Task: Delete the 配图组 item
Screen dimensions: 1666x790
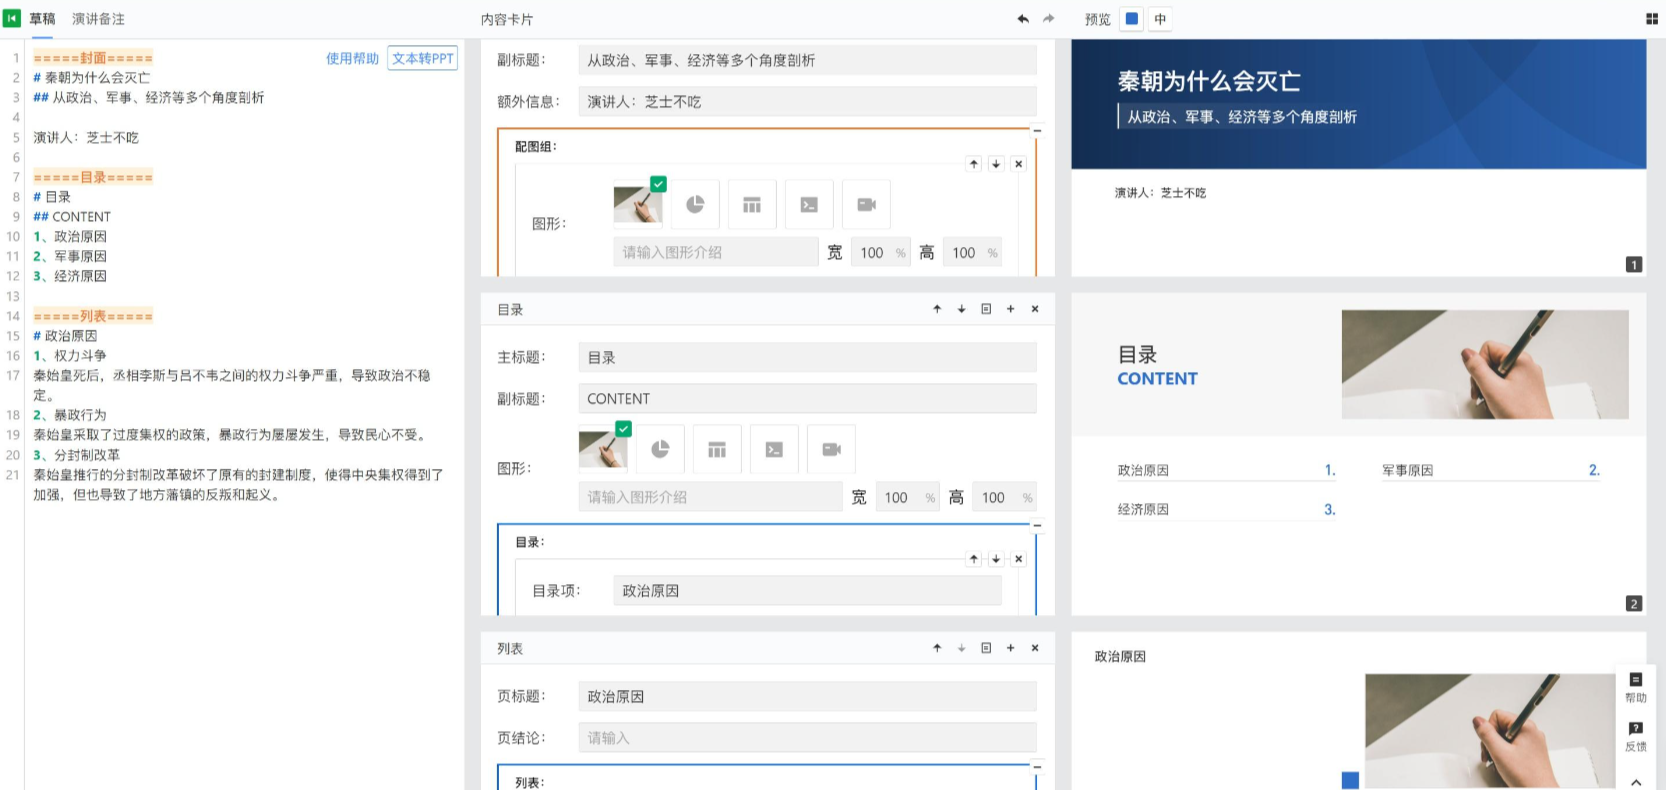Action: click(x=1018, y=164)
